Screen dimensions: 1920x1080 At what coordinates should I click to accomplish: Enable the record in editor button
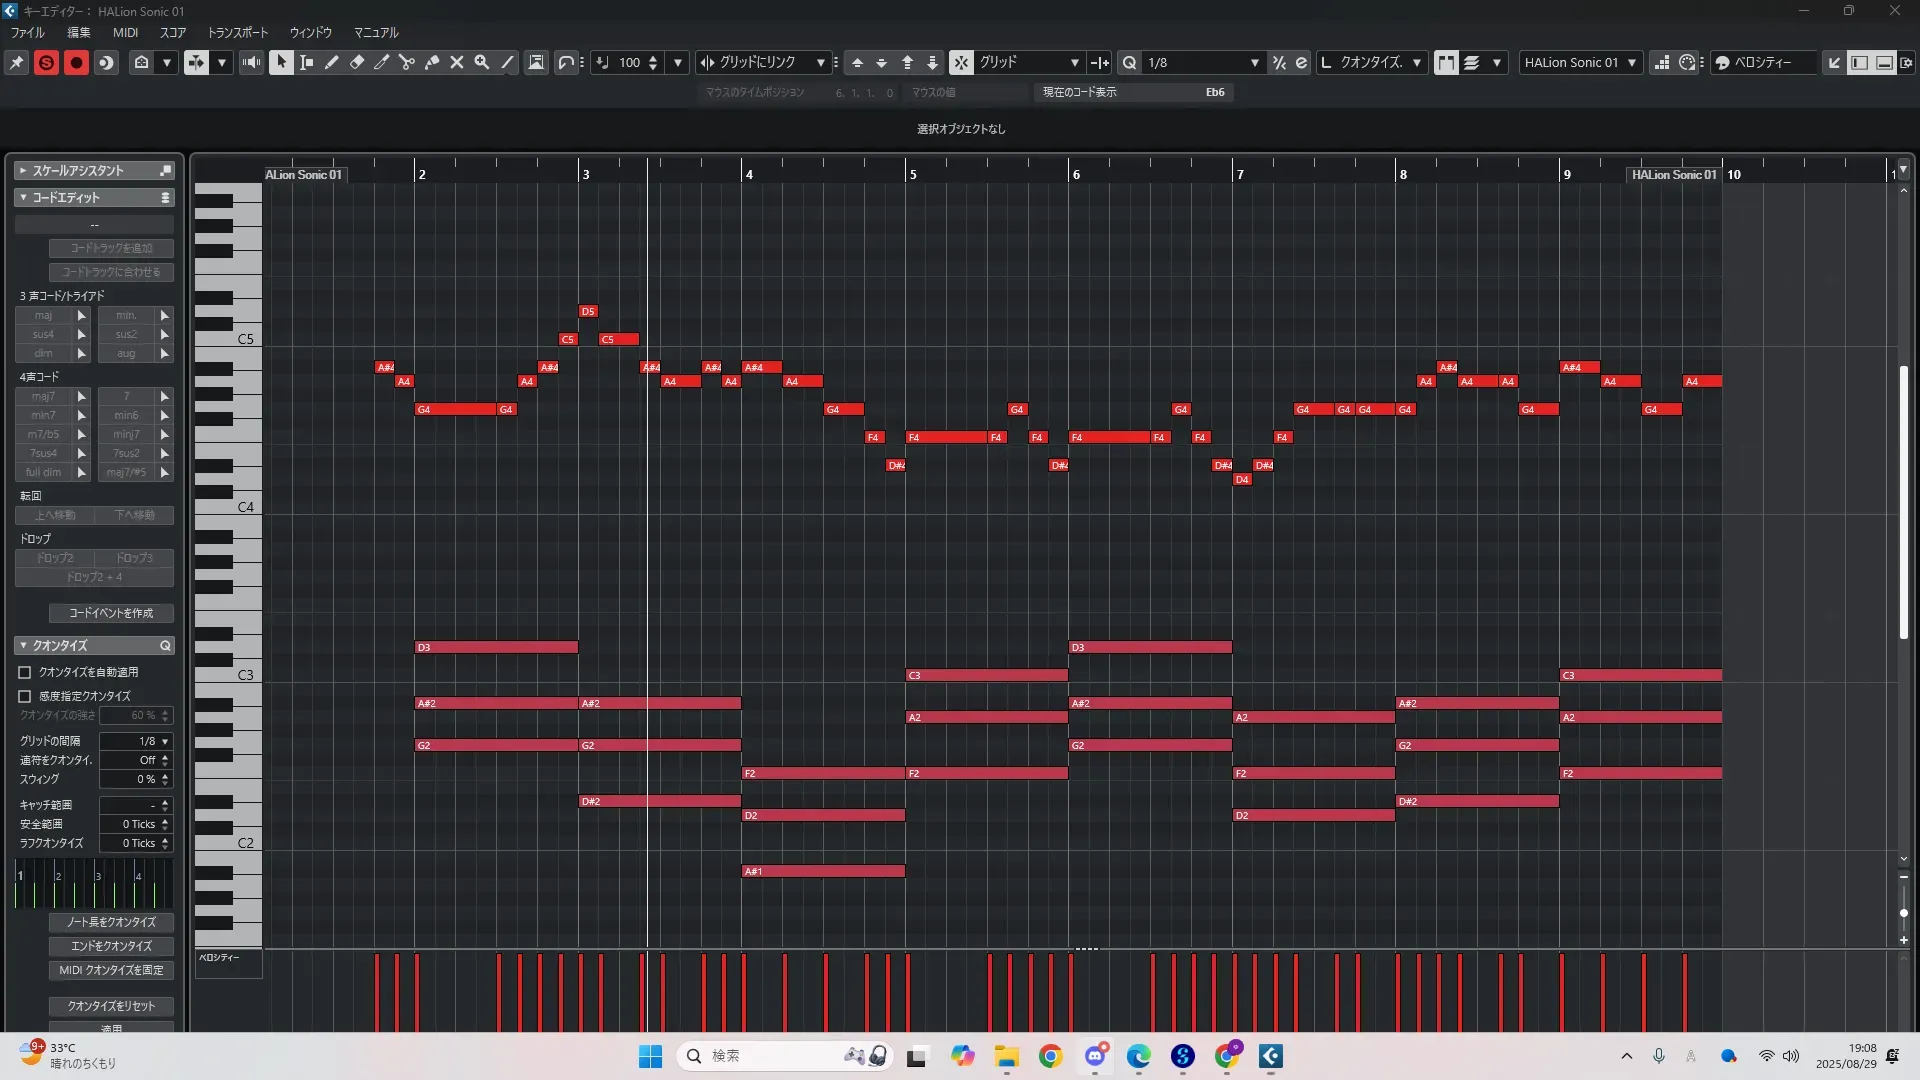click(76, 62)
